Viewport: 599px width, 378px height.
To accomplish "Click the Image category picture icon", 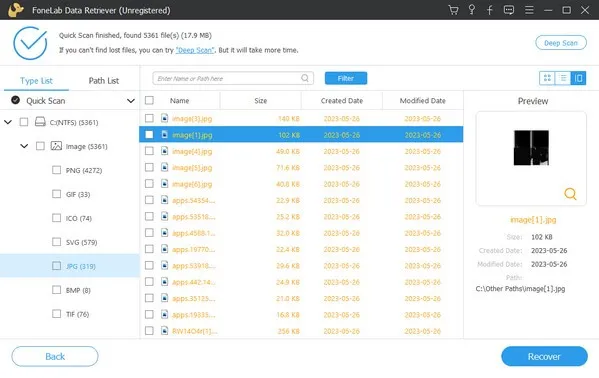I will coord(56,146).
